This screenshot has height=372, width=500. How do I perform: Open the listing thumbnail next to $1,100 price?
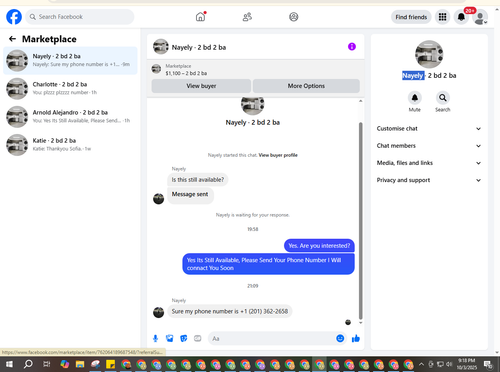[156, 69]
